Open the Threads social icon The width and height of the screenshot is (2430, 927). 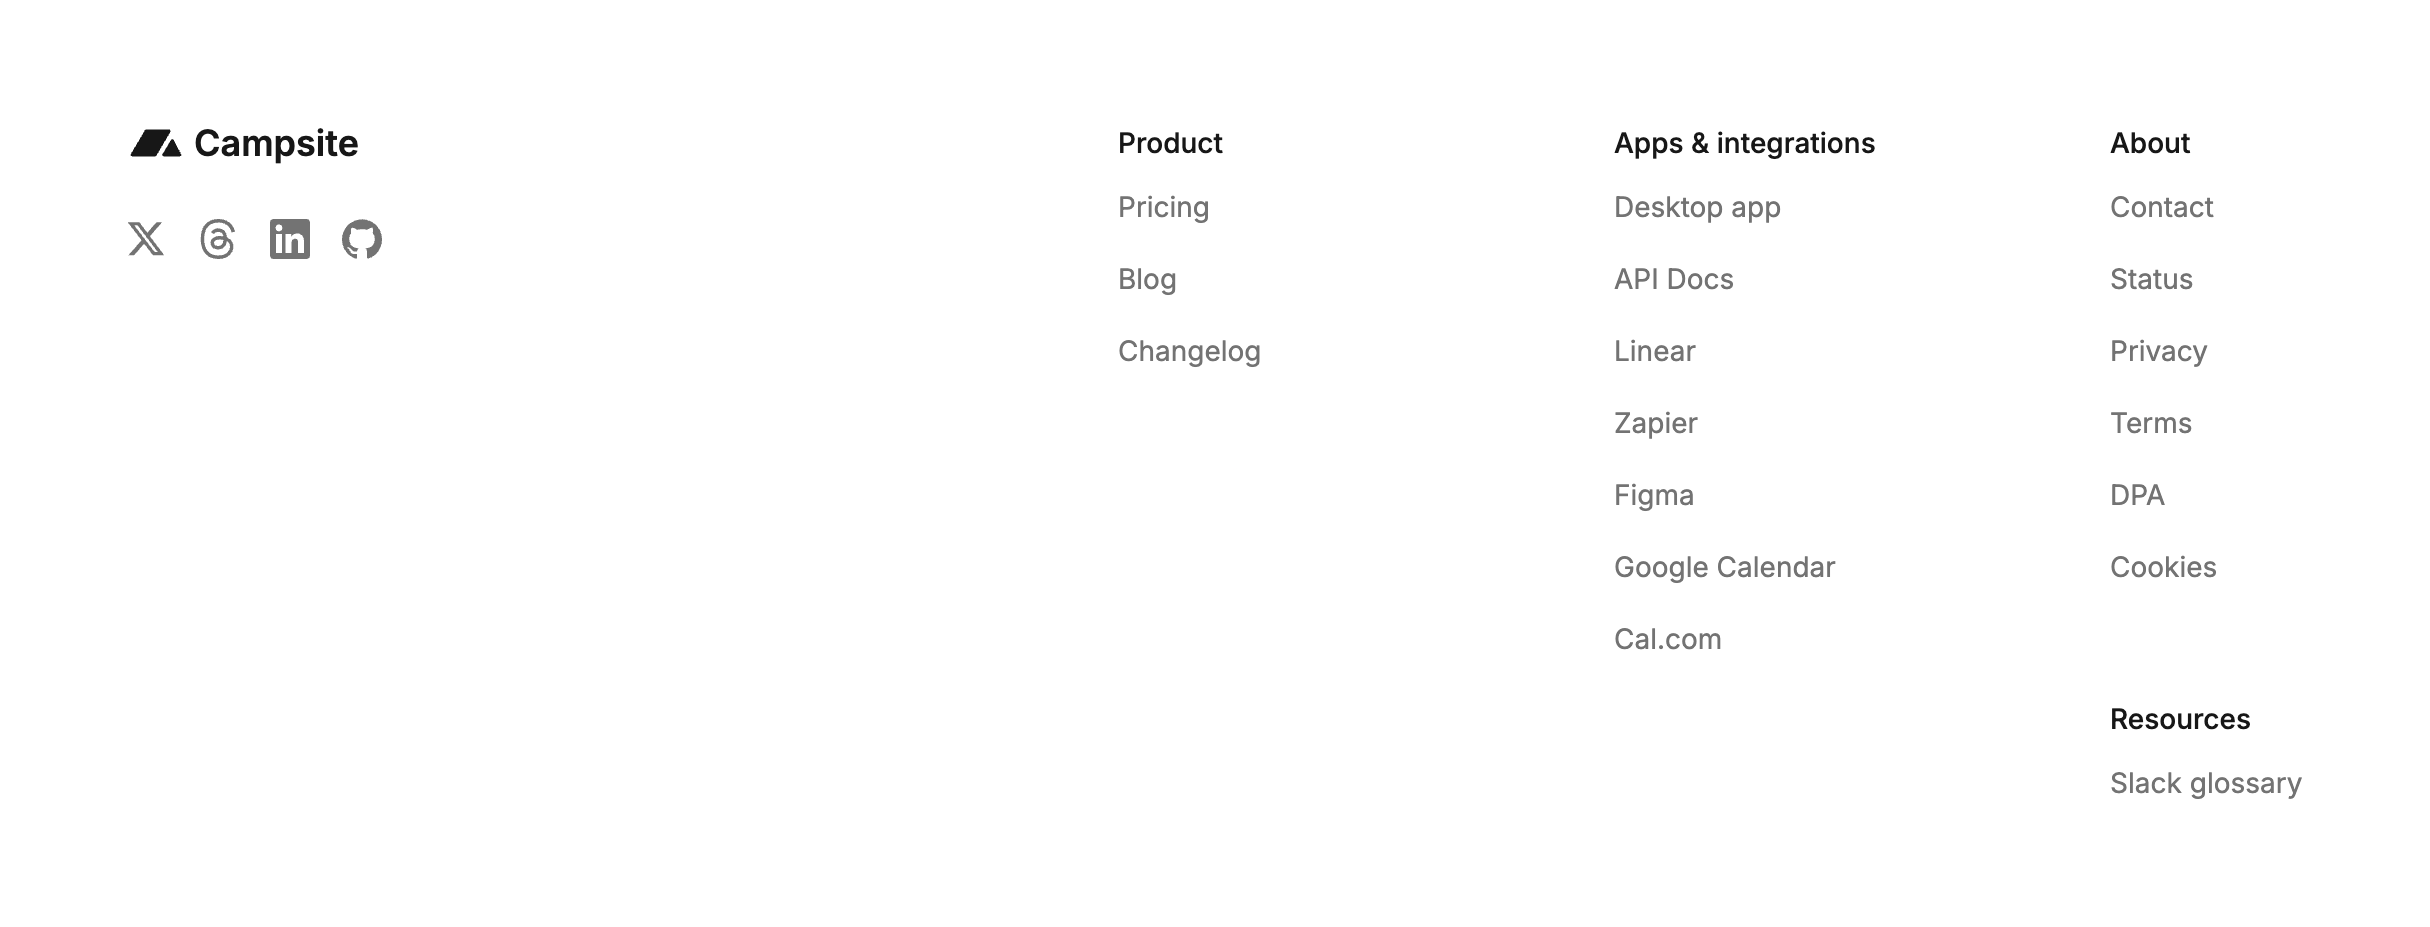pos(218,240)
